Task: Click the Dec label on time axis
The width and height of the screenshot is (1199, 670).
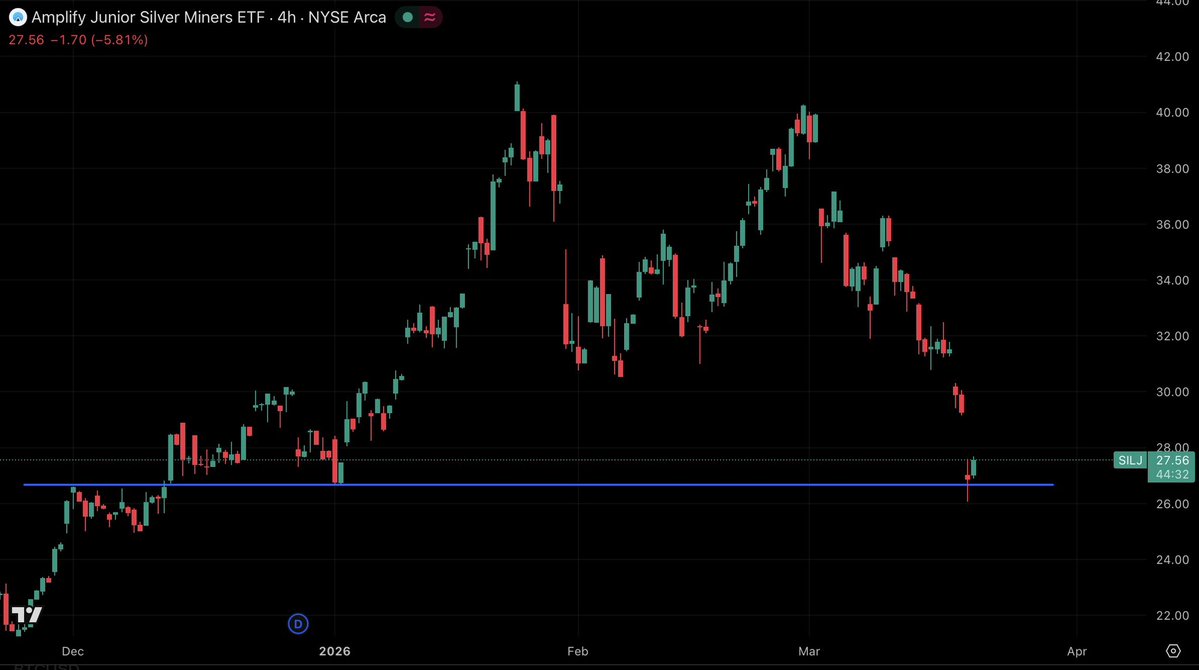Action: 73,652
